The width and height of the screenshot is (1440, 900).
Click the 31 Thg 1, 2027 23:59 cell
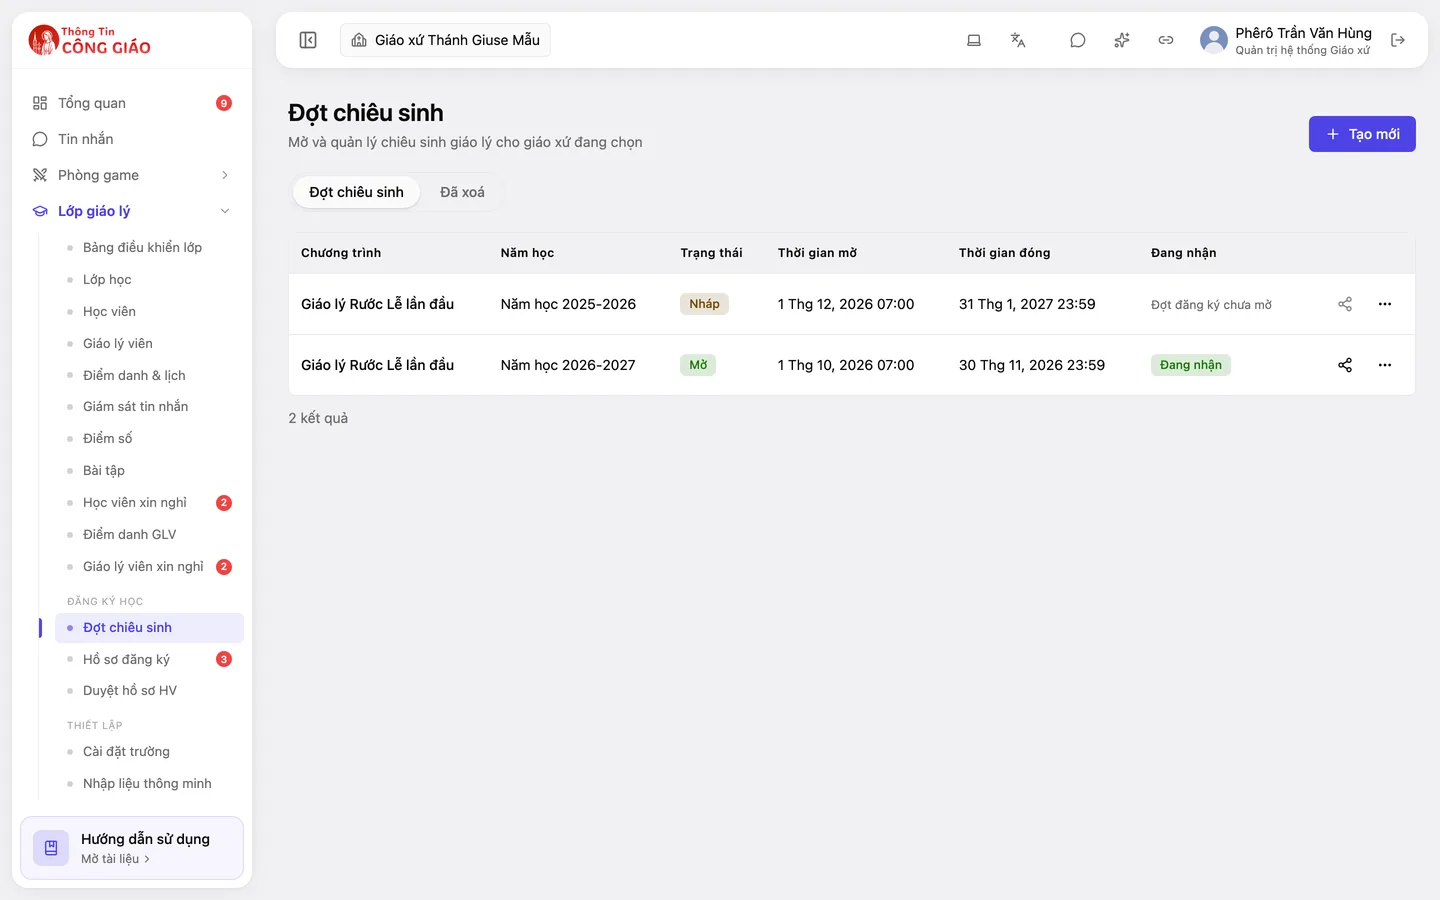click(x=1027, y=304)
